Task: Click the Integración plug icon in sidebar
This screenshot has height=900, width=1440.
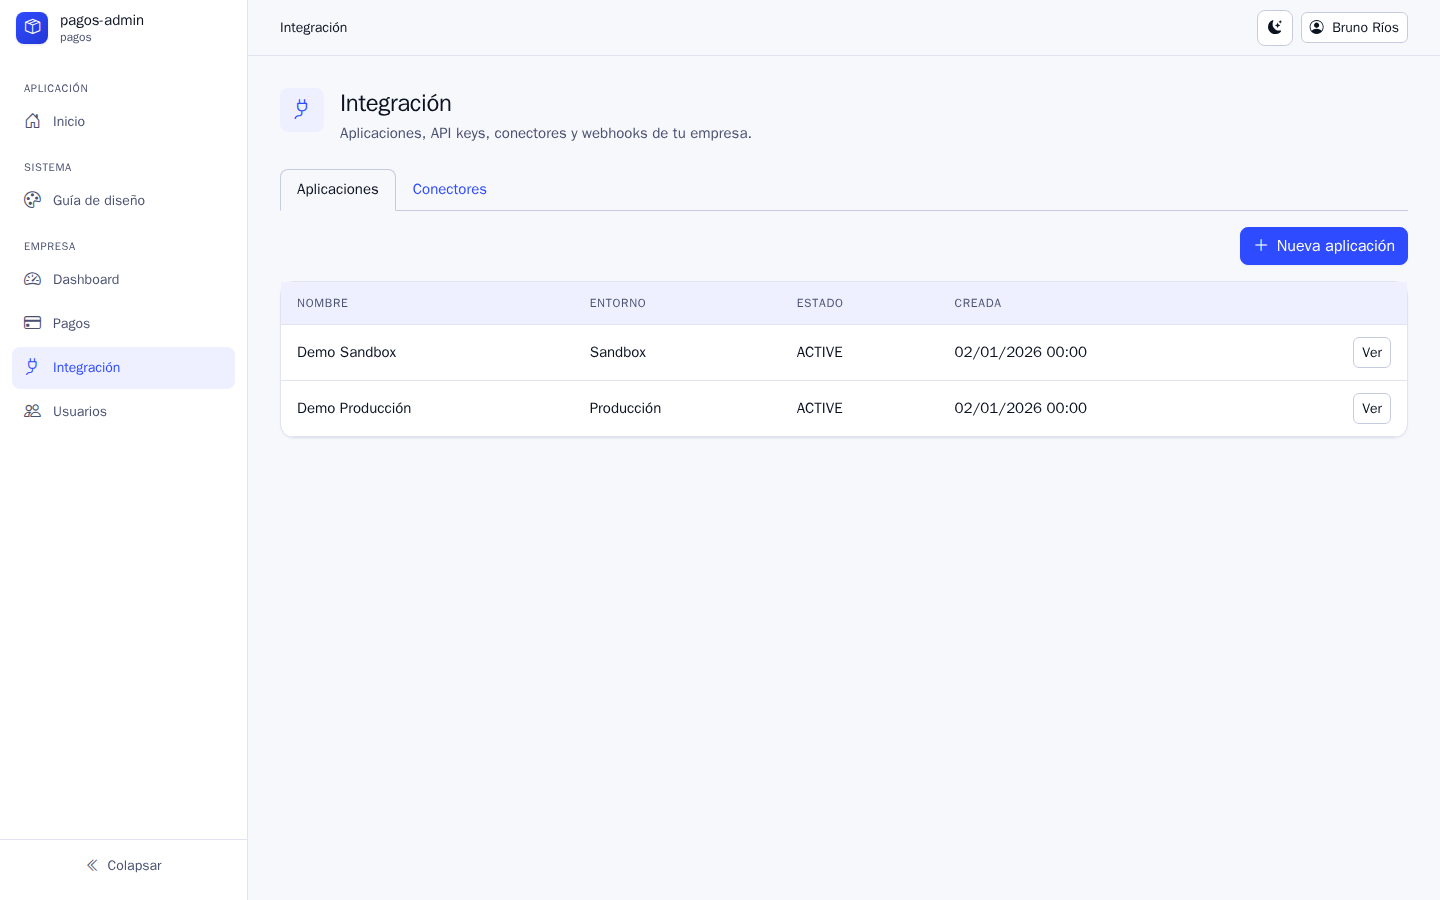Action: [33, 367]
